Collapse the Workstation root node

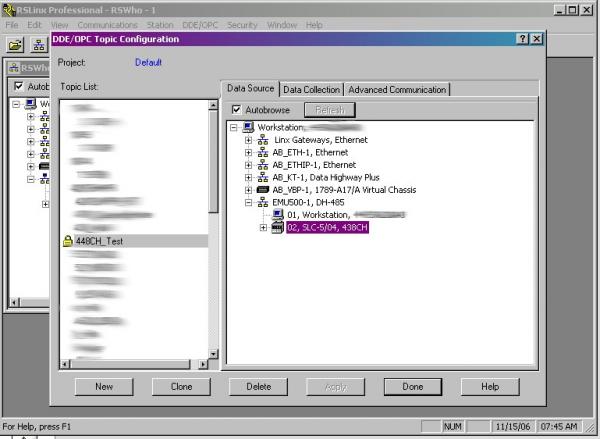(x=233, y=127)
